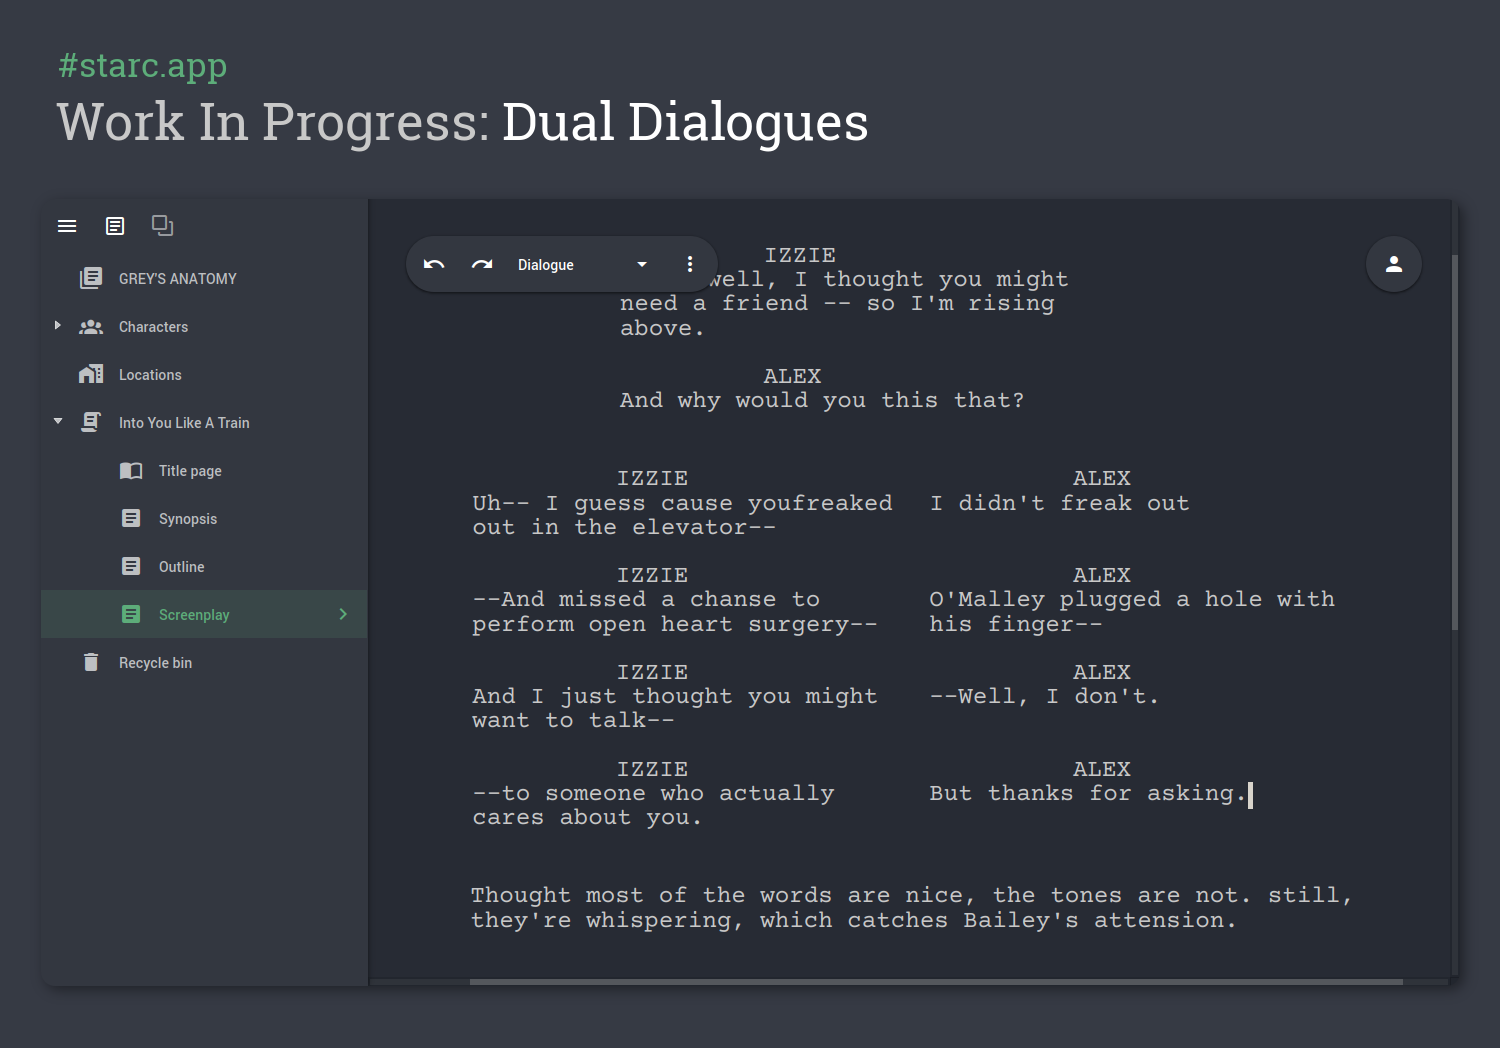Click the Into You Like A Train script icon
Image resolution: width=1500 pixels, height=1048 pixels.
tap(91, 422)
